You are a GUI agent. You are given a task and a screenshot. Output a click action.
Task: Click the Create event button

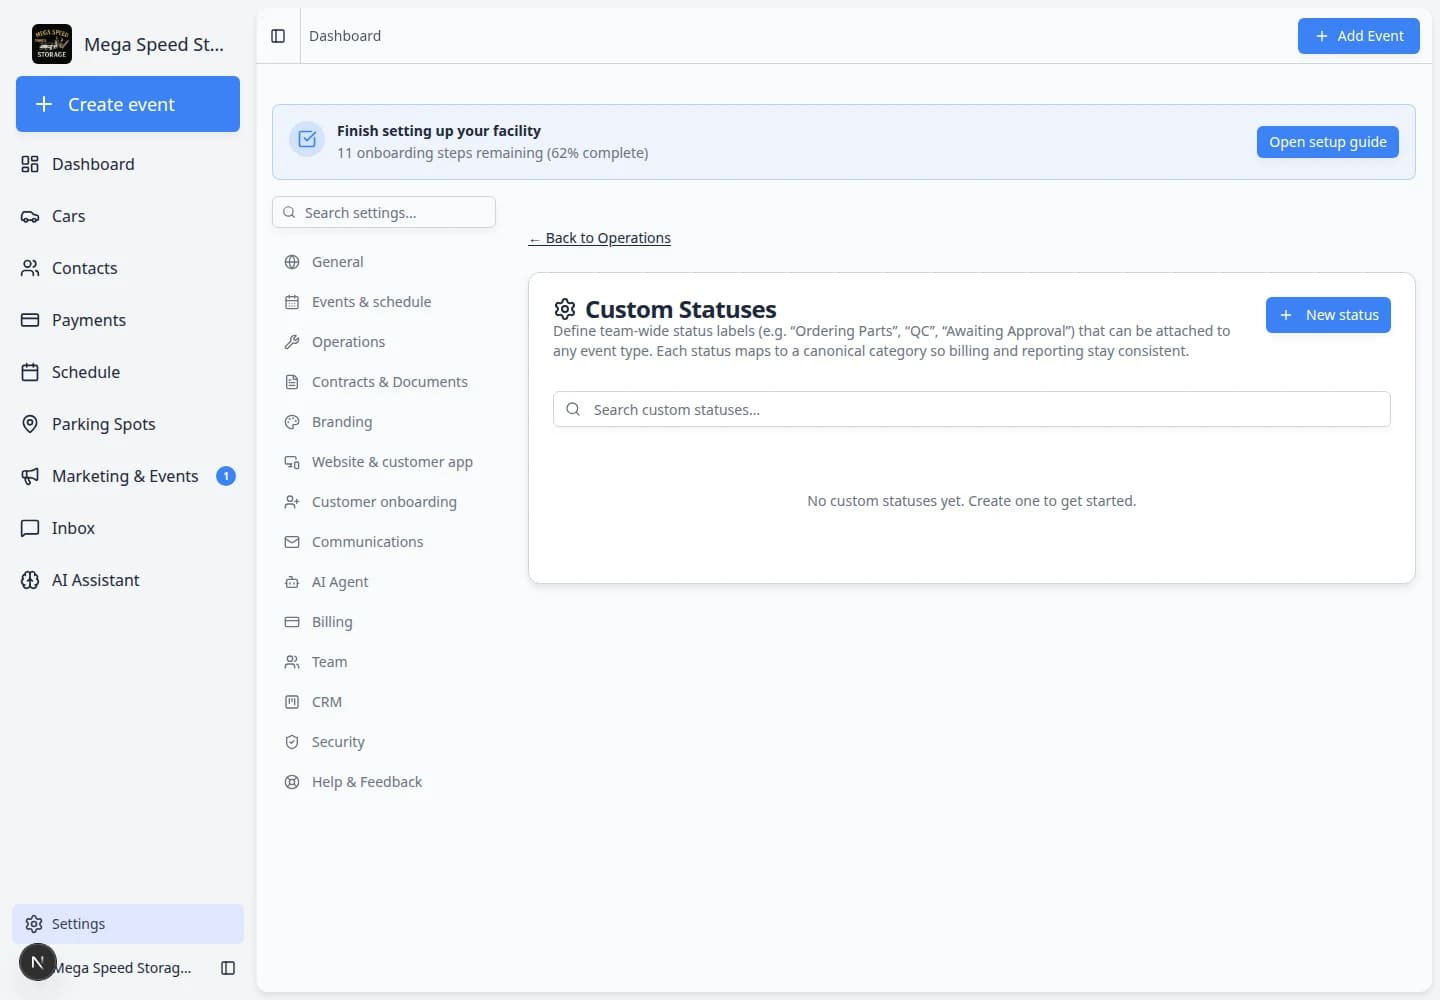(x=128, y=104)
